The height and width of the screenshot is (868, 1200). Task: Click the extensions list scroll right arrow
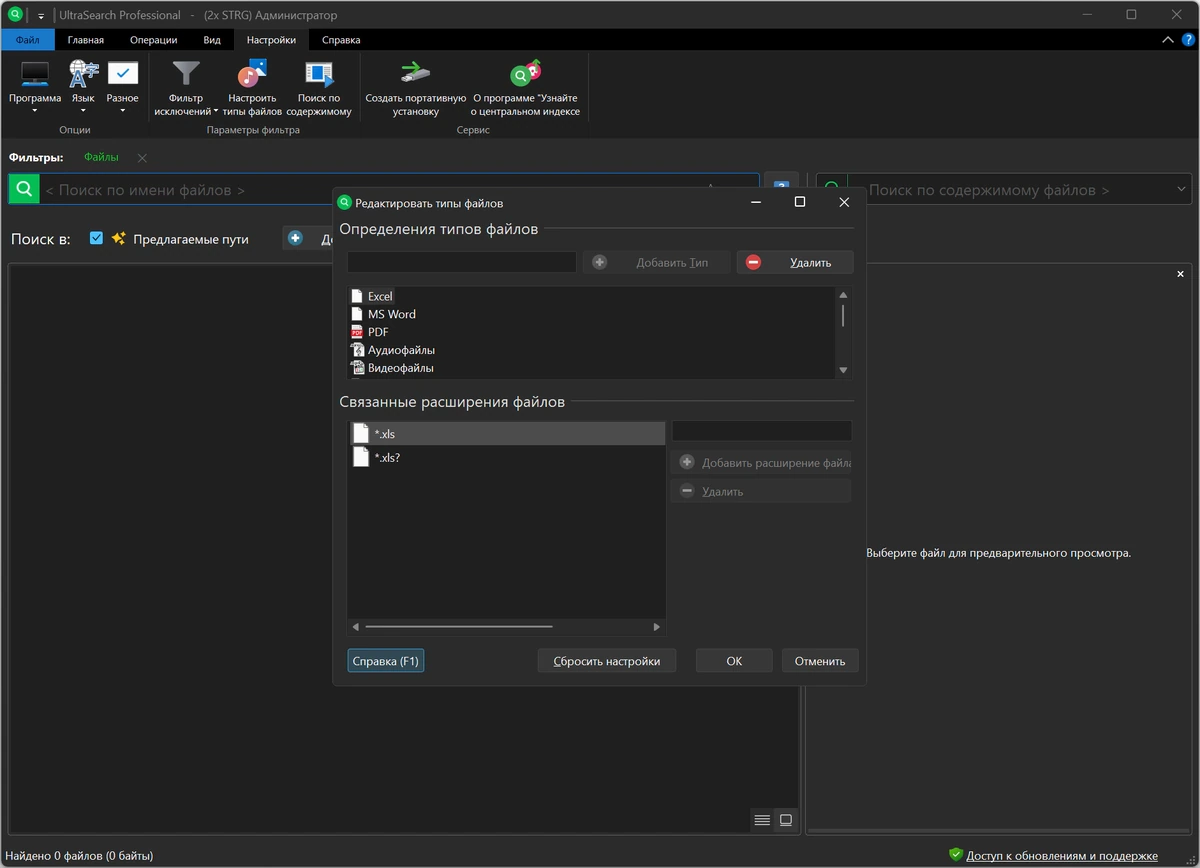pyautogui.click(x=657, y=627)
